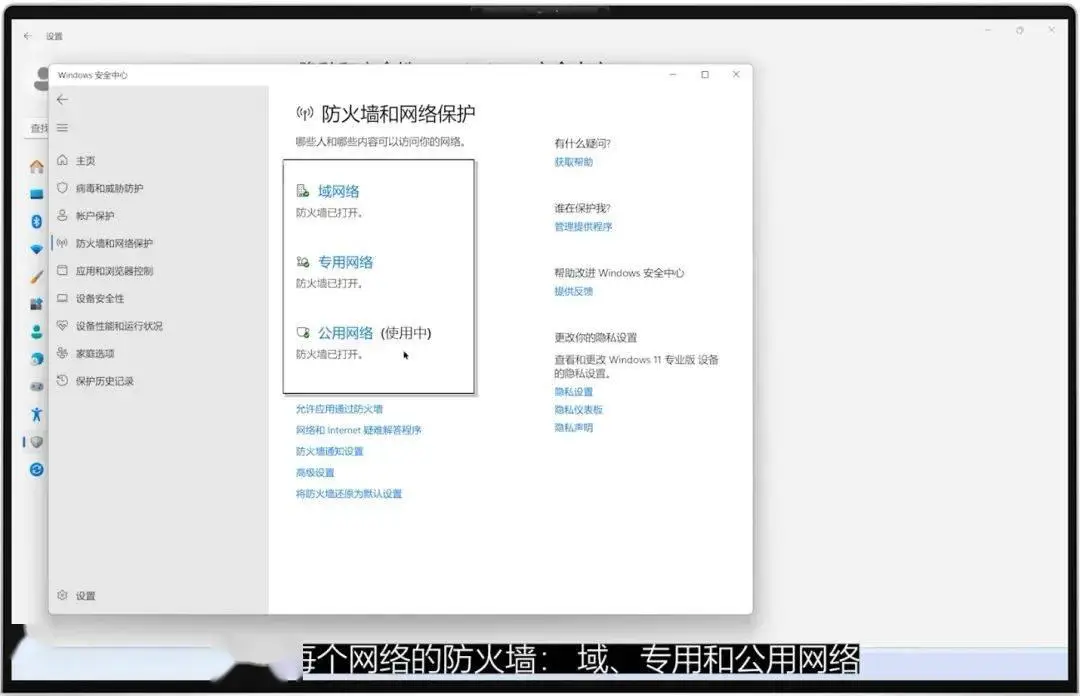Open 隐私声明 link
The height and width of the screenshot is (696, 1080).
tap(573, 428)
